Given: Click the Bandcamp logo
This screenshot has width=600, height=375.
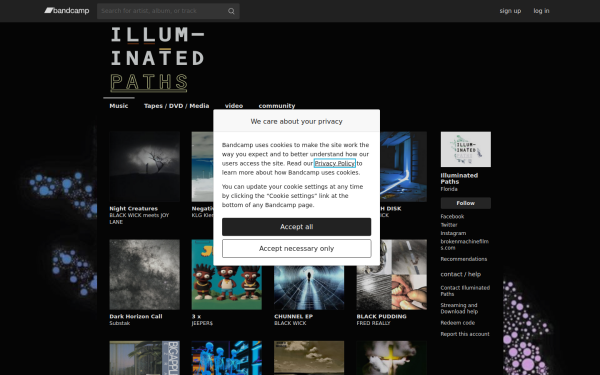Looking at the screenshot, I should (x=67, y=11).
